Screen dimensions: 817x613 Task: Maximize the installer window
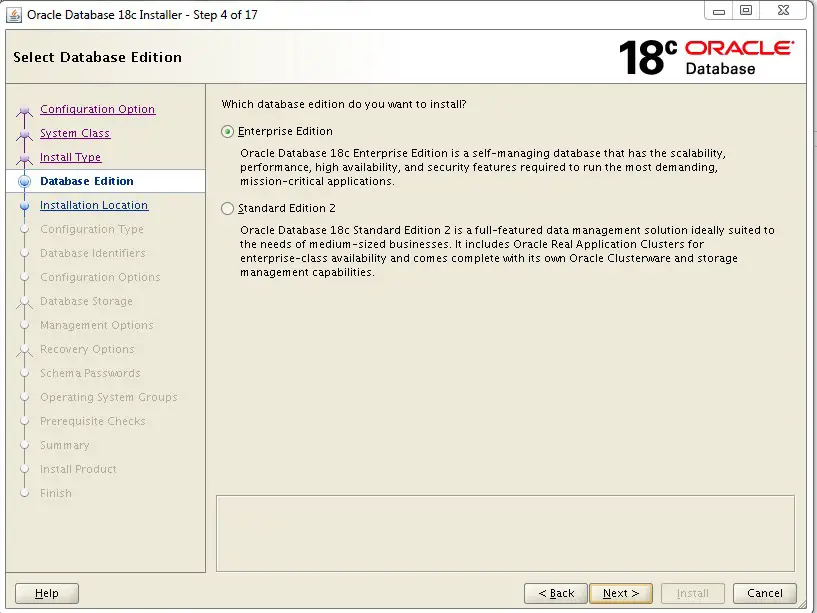(746, 10)
